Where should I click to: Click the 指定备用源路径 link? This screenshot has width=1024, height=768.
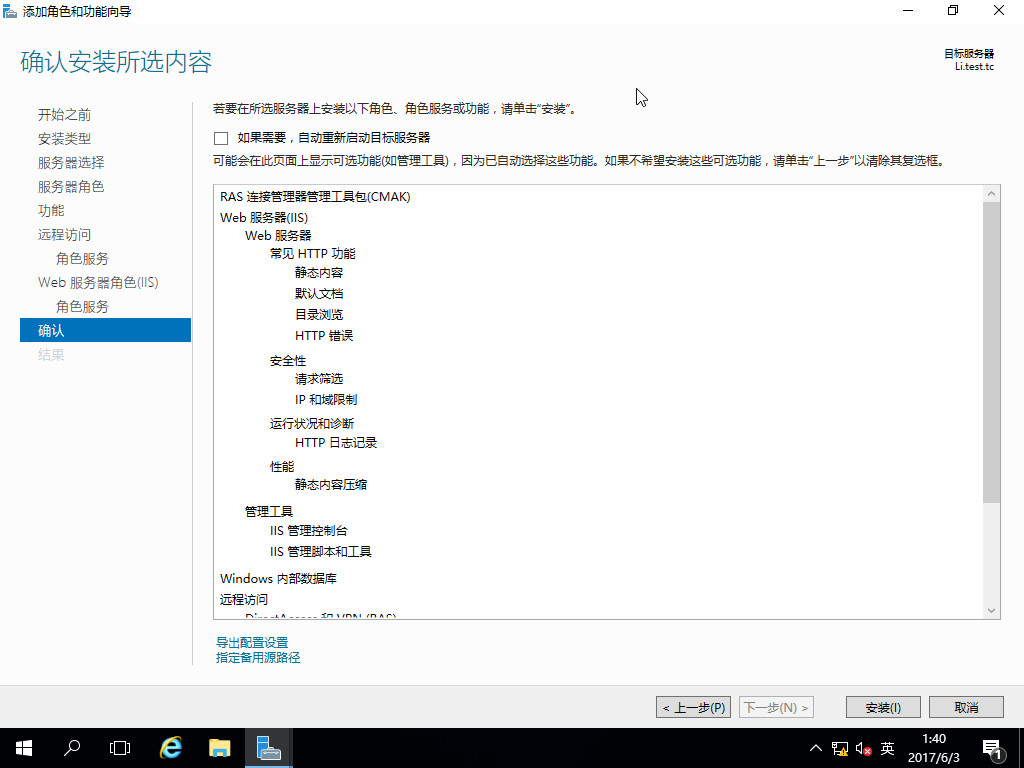pos(258,658)
